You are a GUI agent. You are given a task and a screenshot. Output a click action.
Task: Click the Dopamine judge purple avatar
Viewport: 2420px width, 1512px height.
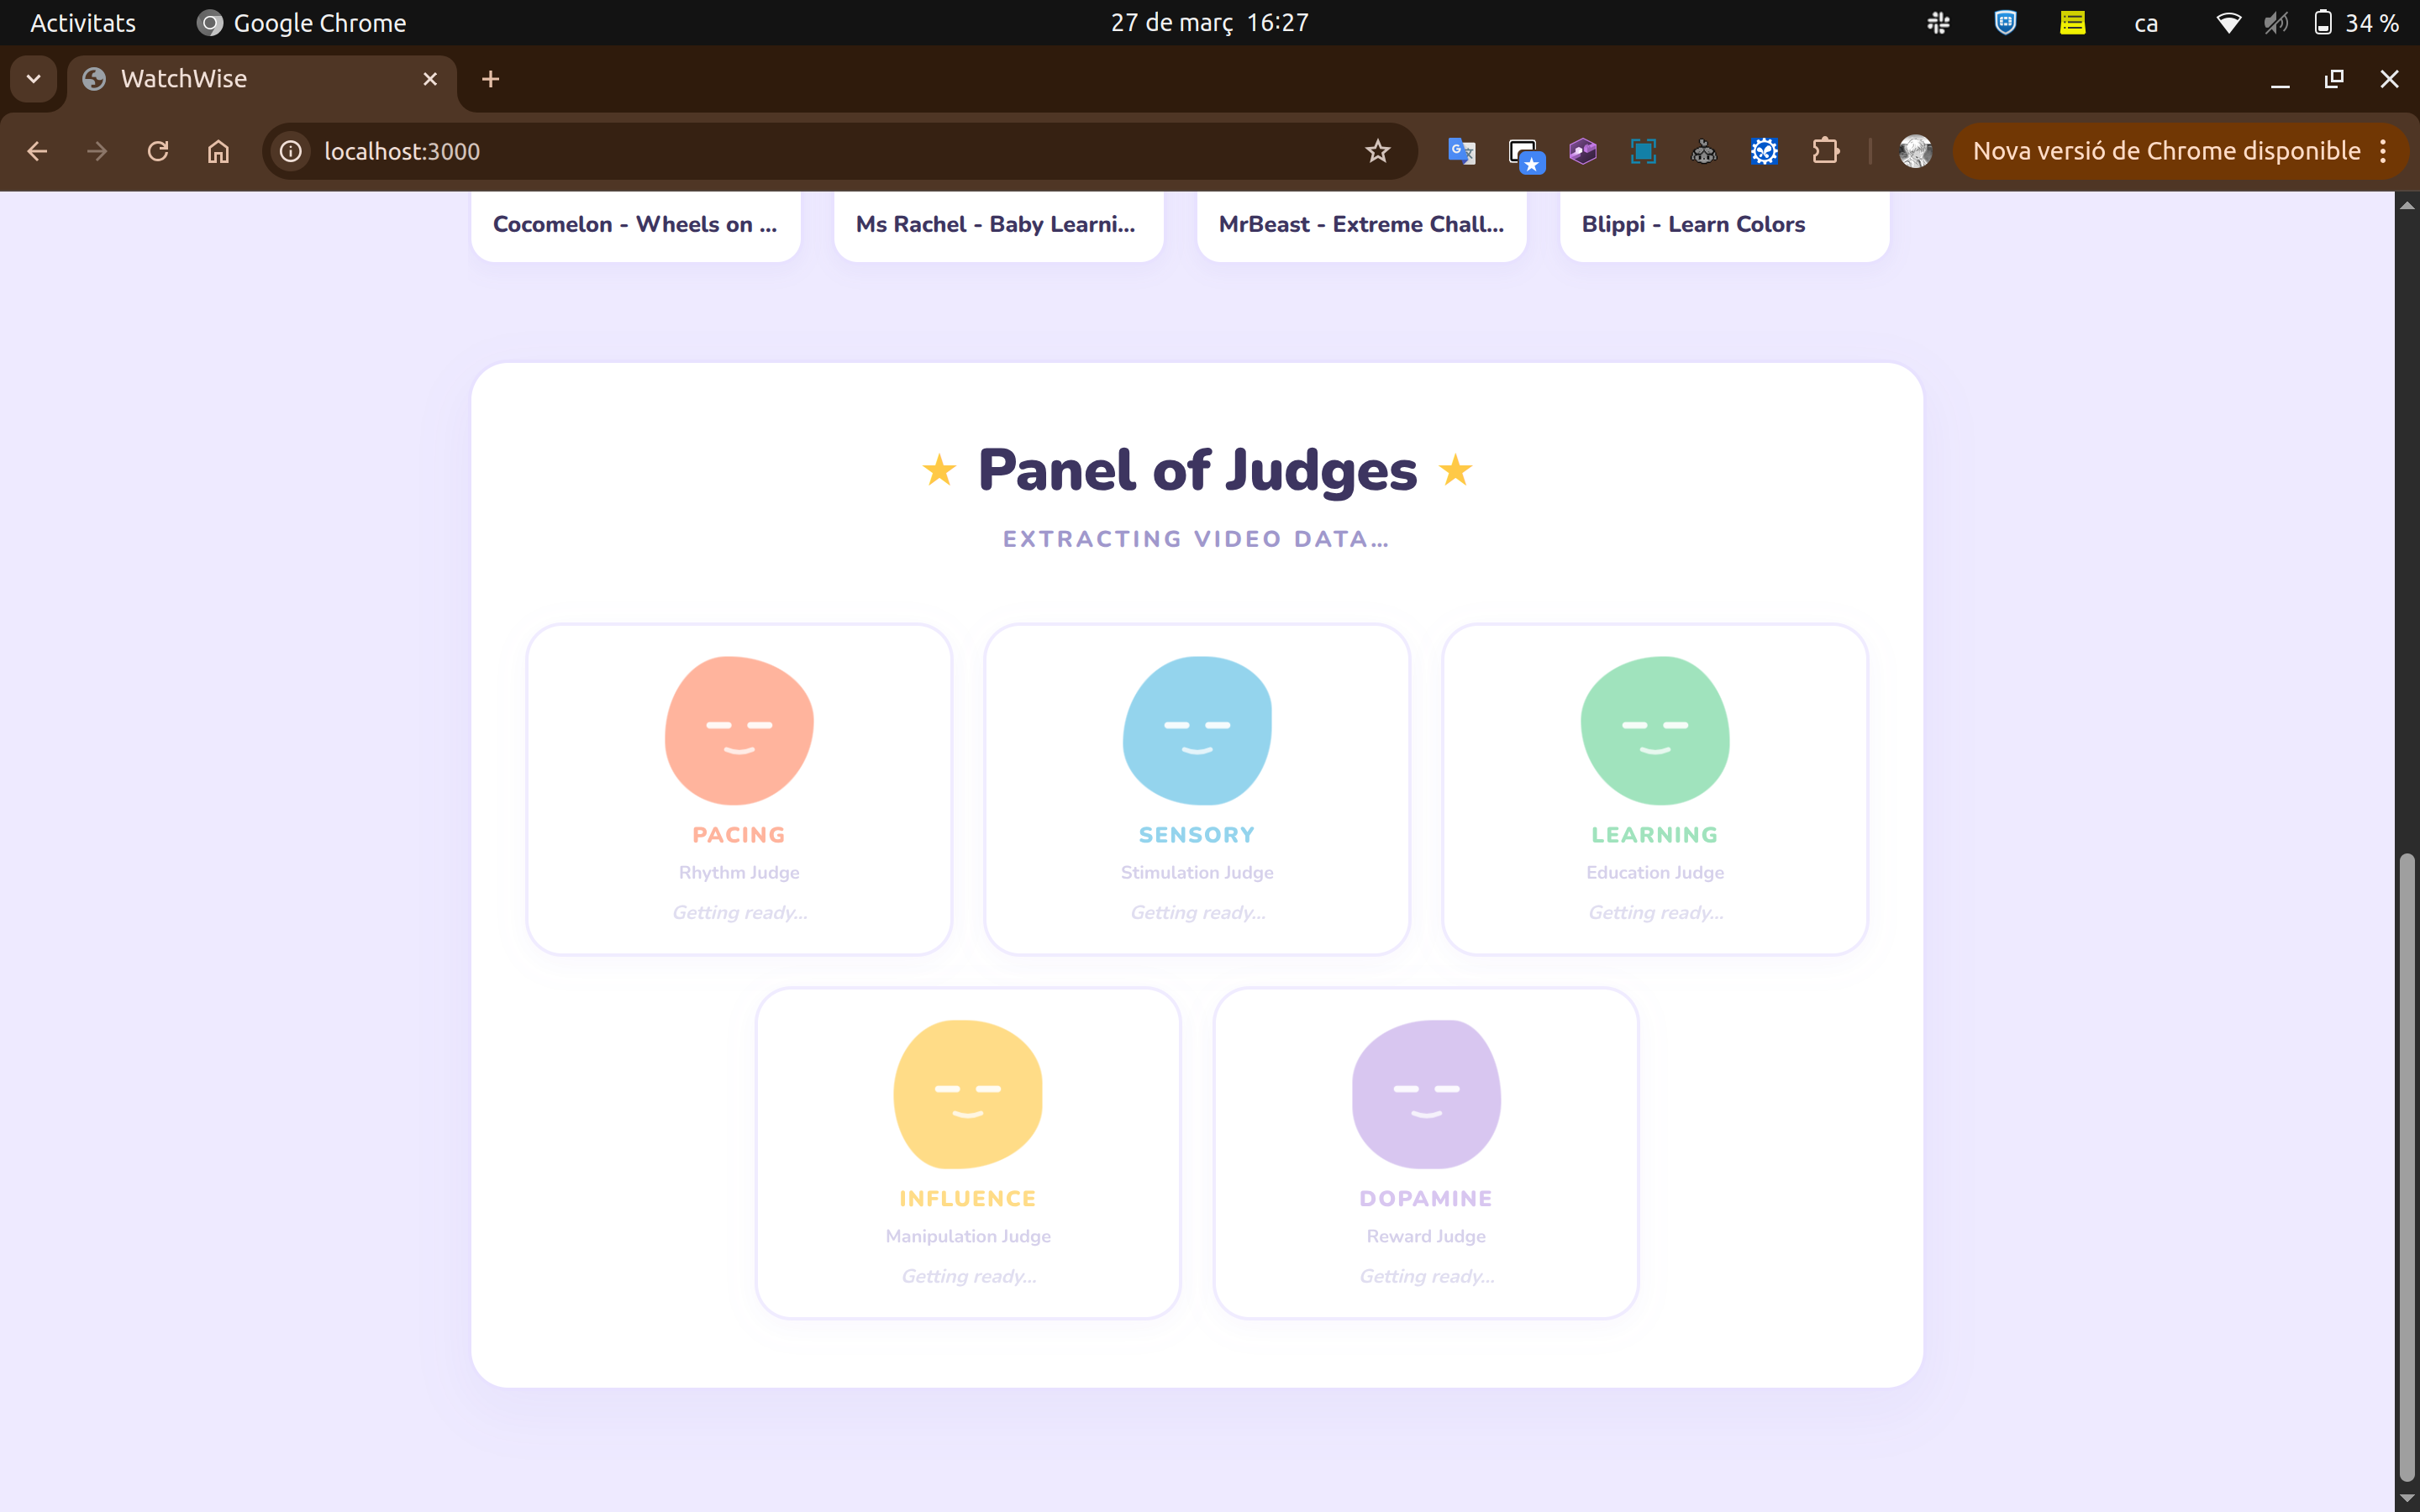[x=1425, y=1093]
